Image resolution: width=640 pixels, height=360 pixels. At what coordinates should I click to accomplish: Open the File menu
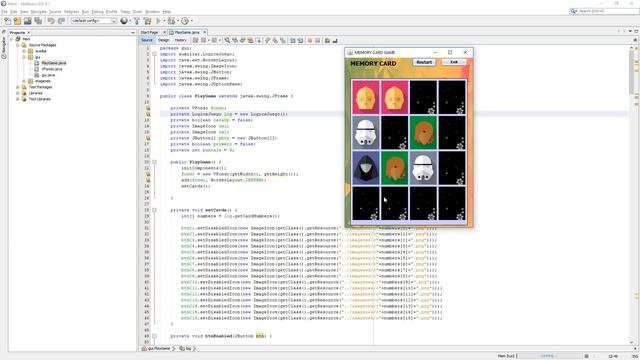(x=4, y=12)
